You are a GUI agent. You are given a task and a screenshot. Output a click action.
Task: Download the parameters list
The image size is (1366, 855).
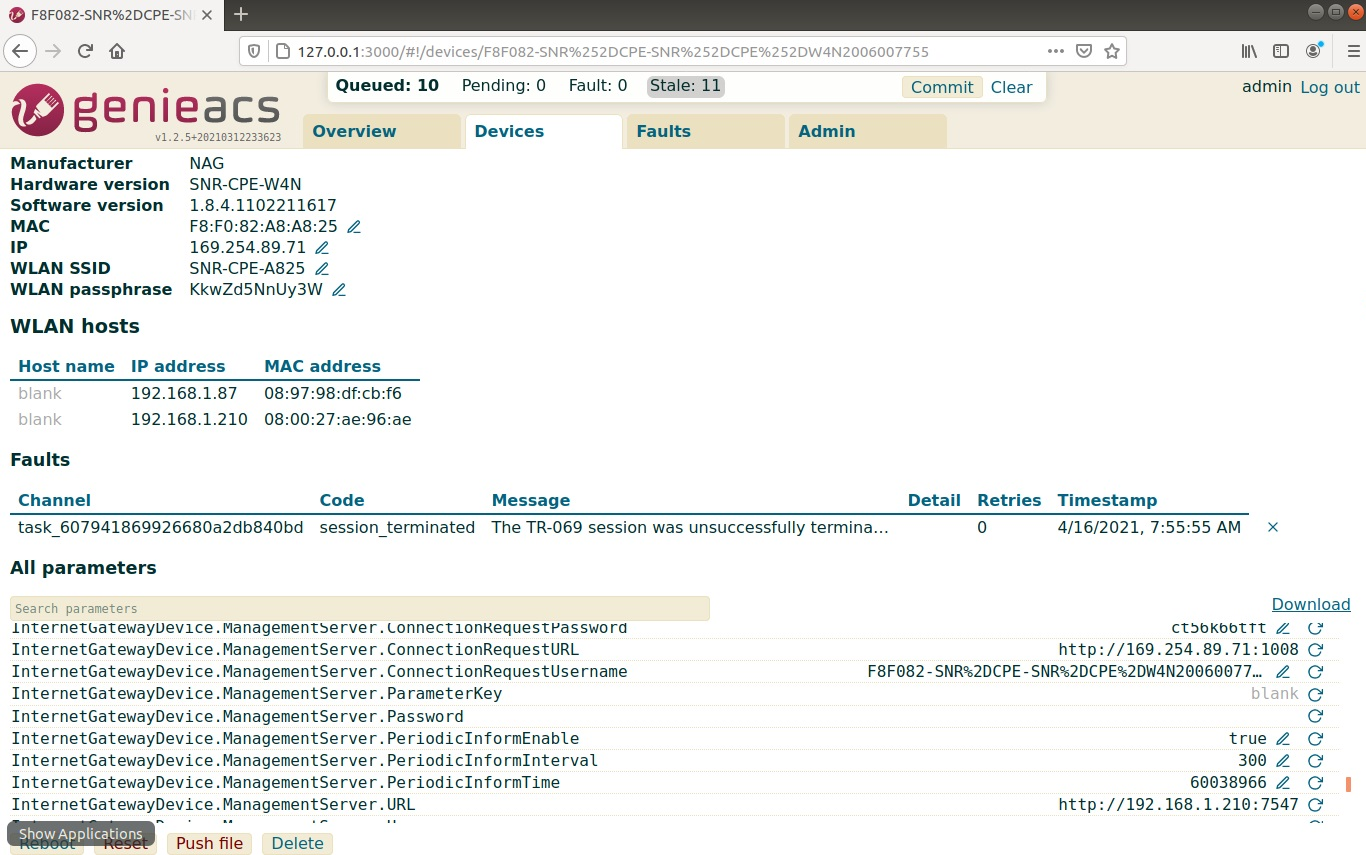pyautogui.click(x=1311, y=605)
